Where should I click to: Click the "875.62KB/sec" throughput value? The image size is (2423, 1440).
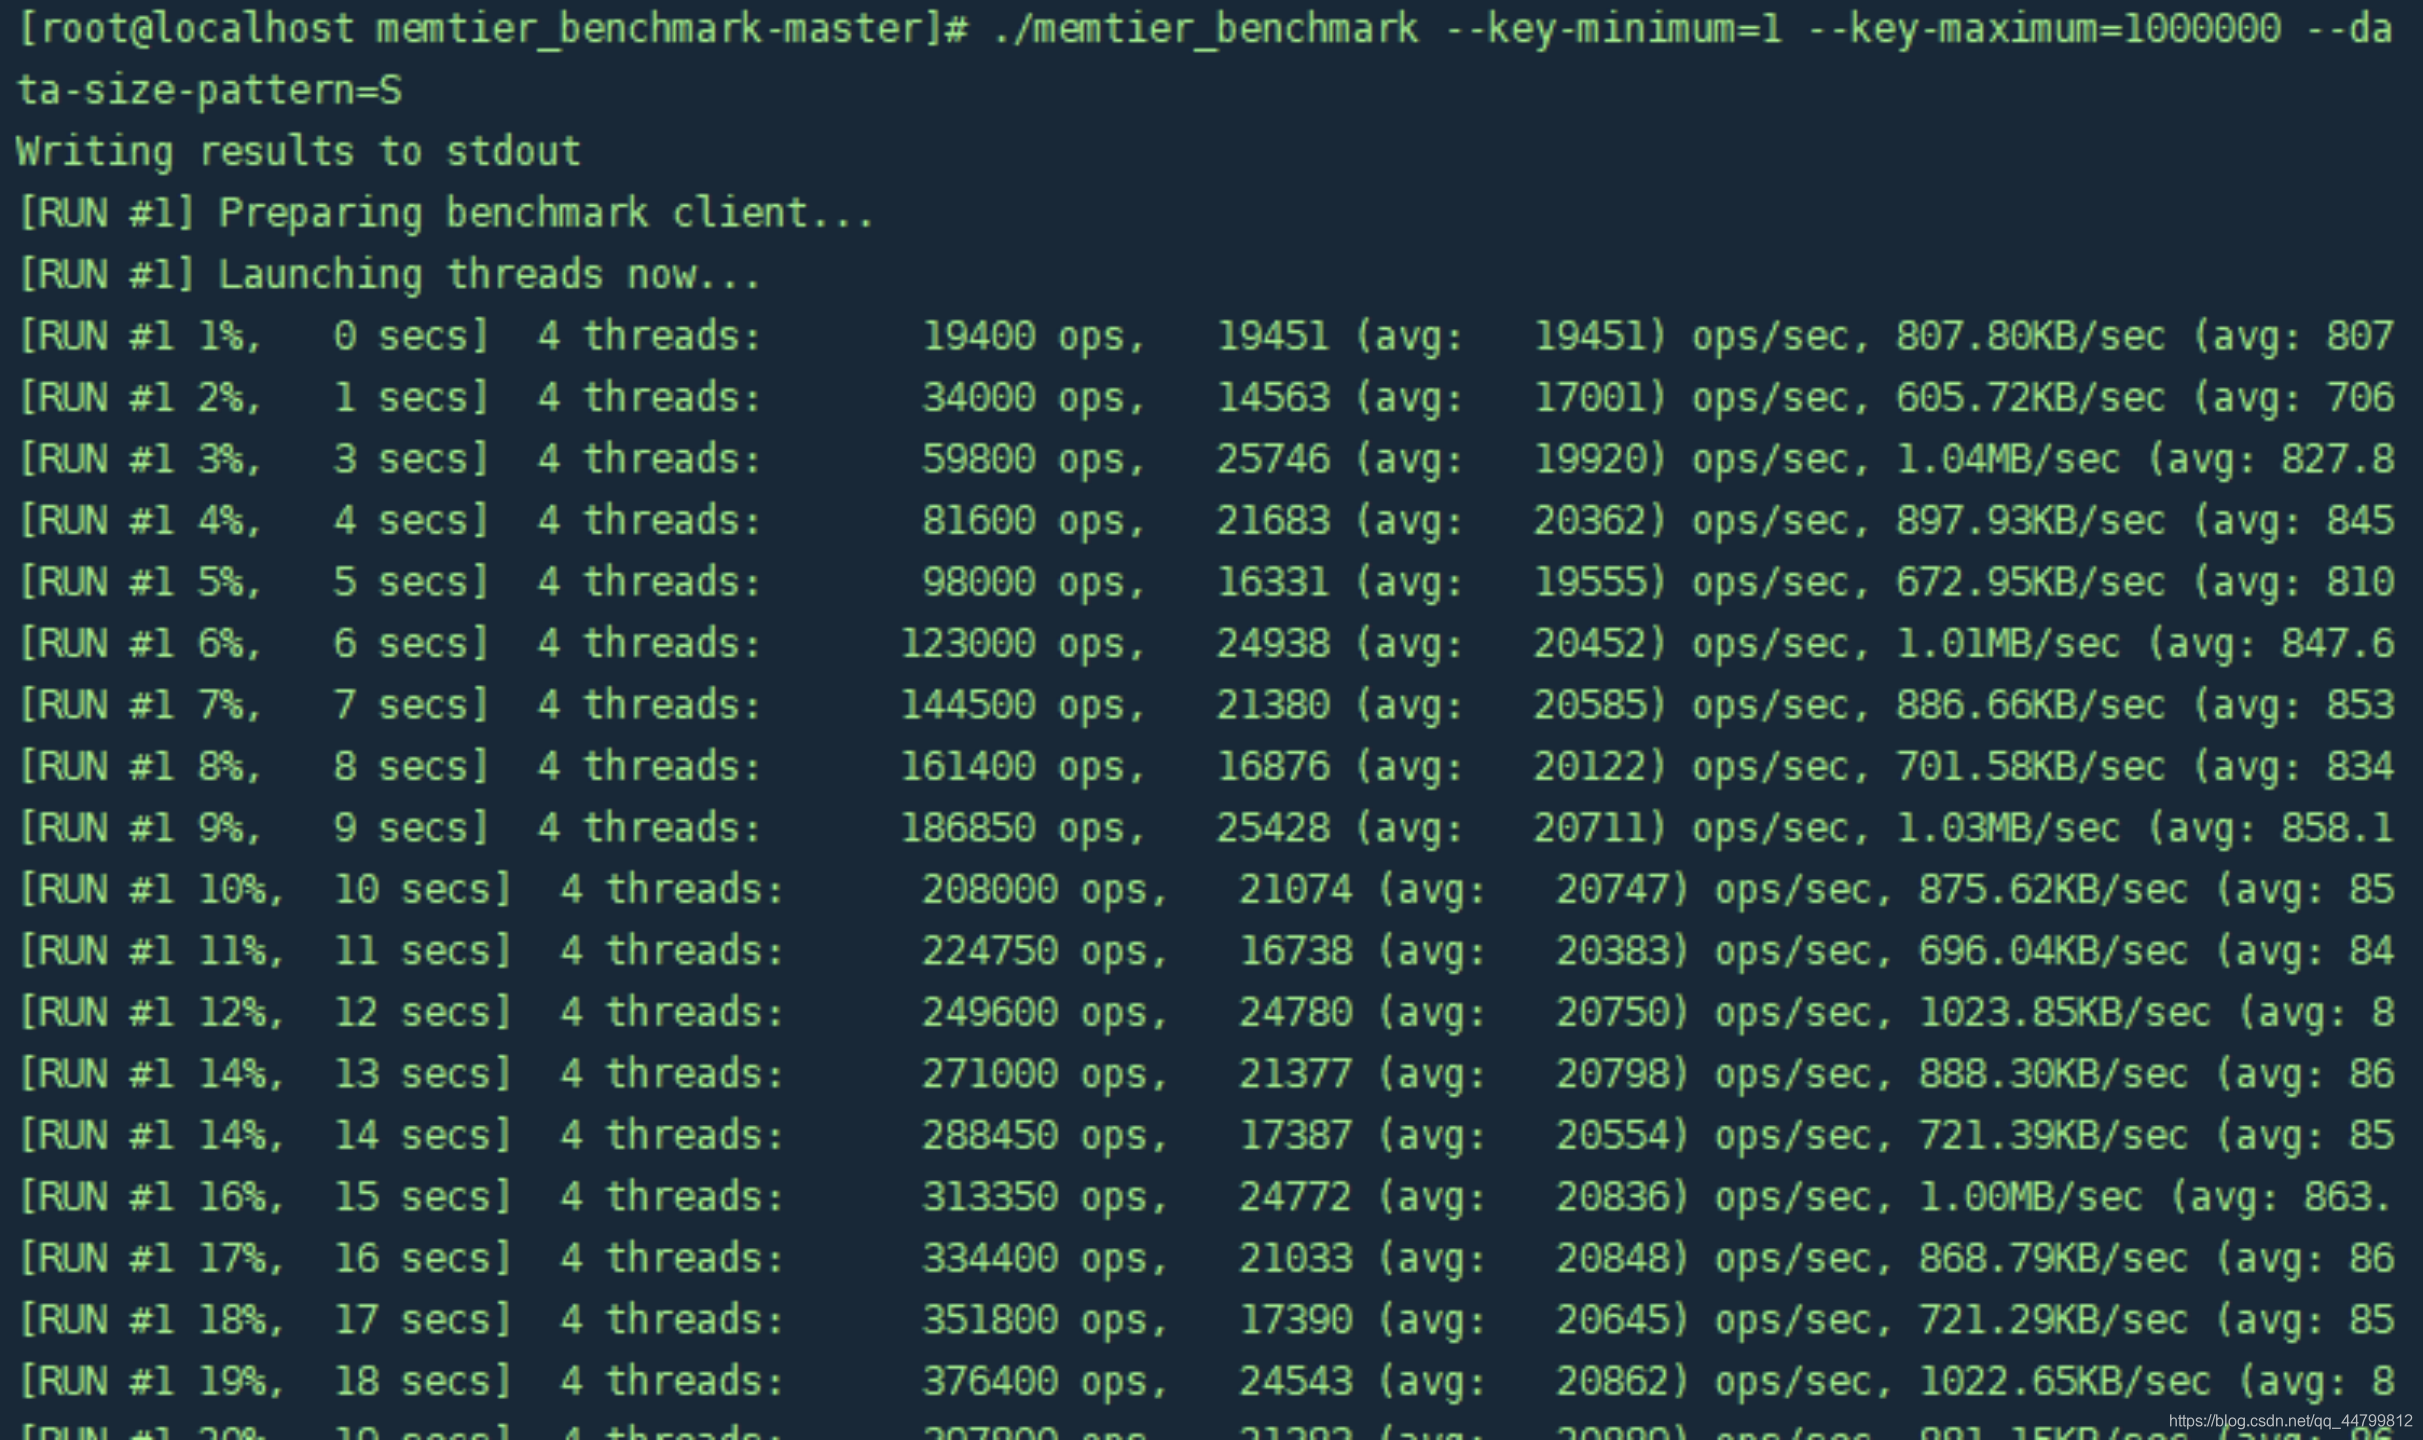2053,890
